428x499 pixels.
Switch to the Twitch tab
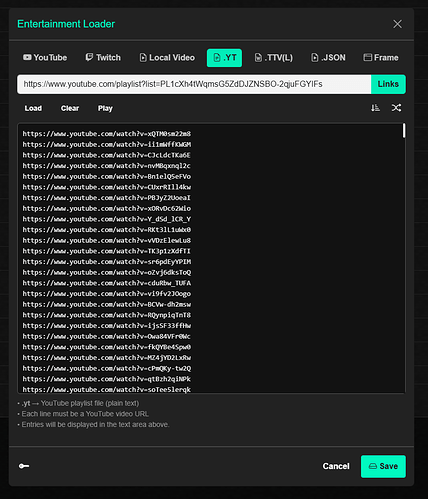(103, 58)
